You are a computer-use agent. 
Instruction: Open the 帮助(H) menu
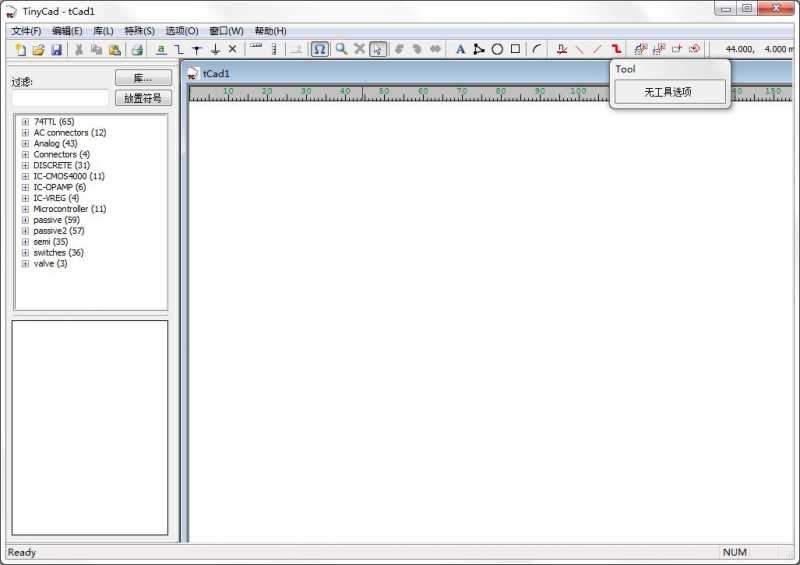click(x=270, y=31)
